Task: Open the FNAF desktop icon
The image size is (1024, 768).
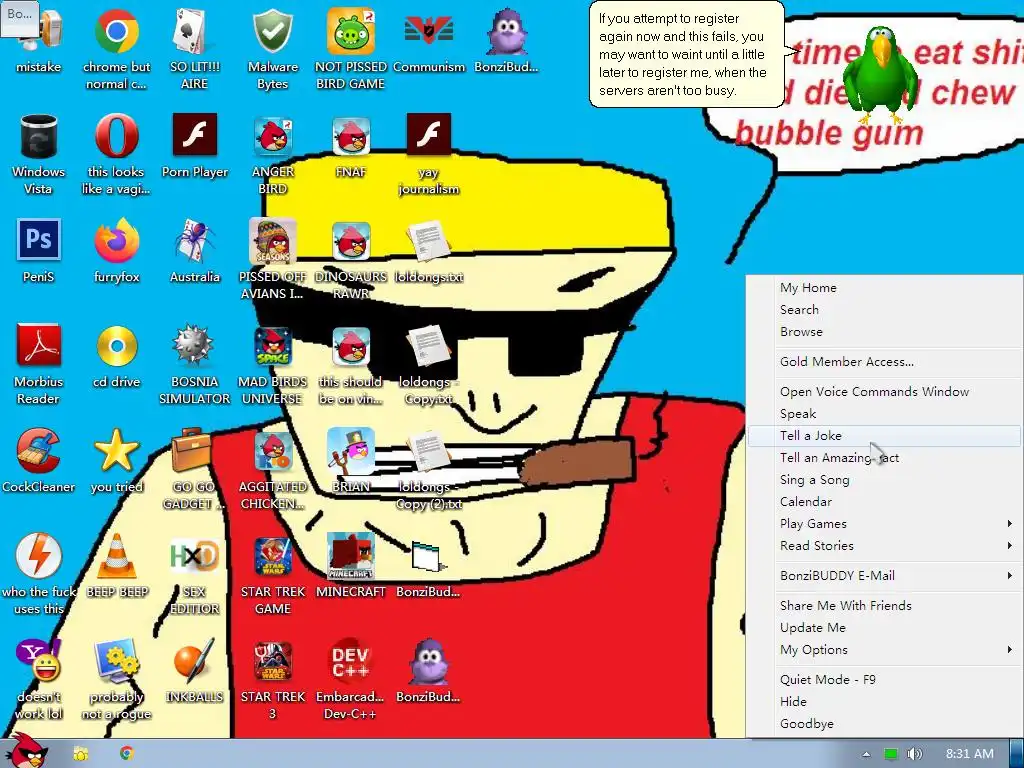Action: pos(351,136)
